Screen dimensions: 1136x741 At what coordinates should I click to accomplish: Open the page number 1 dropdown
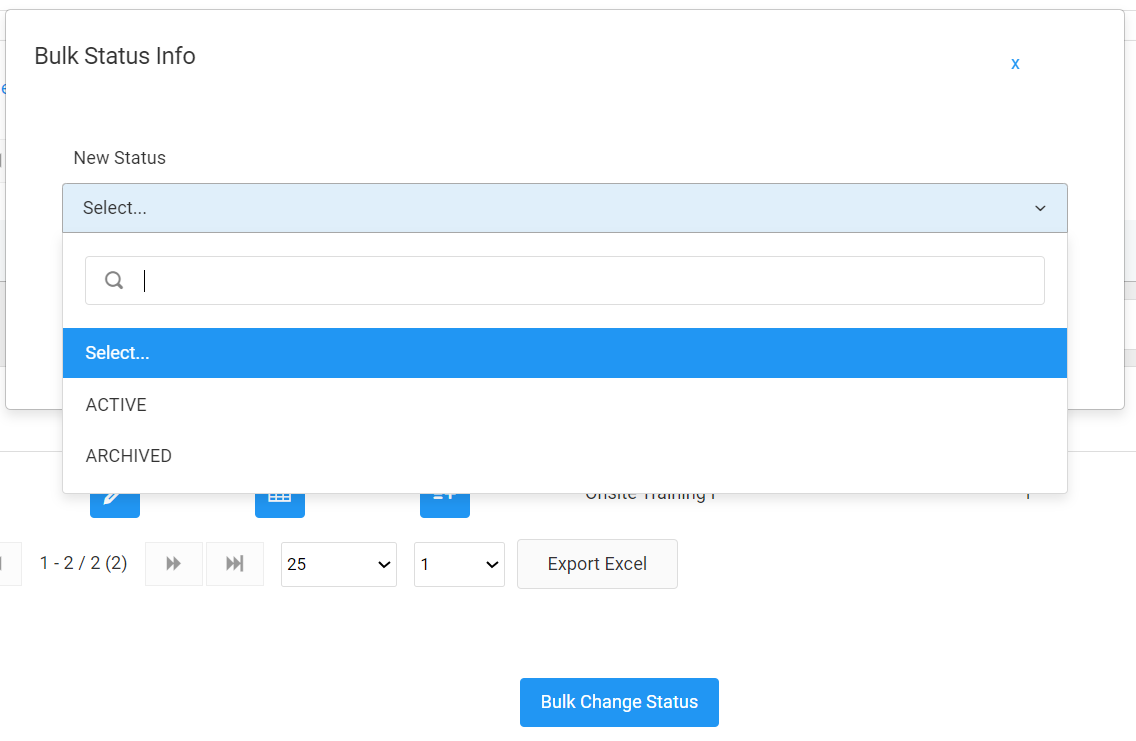coord(459,564)
